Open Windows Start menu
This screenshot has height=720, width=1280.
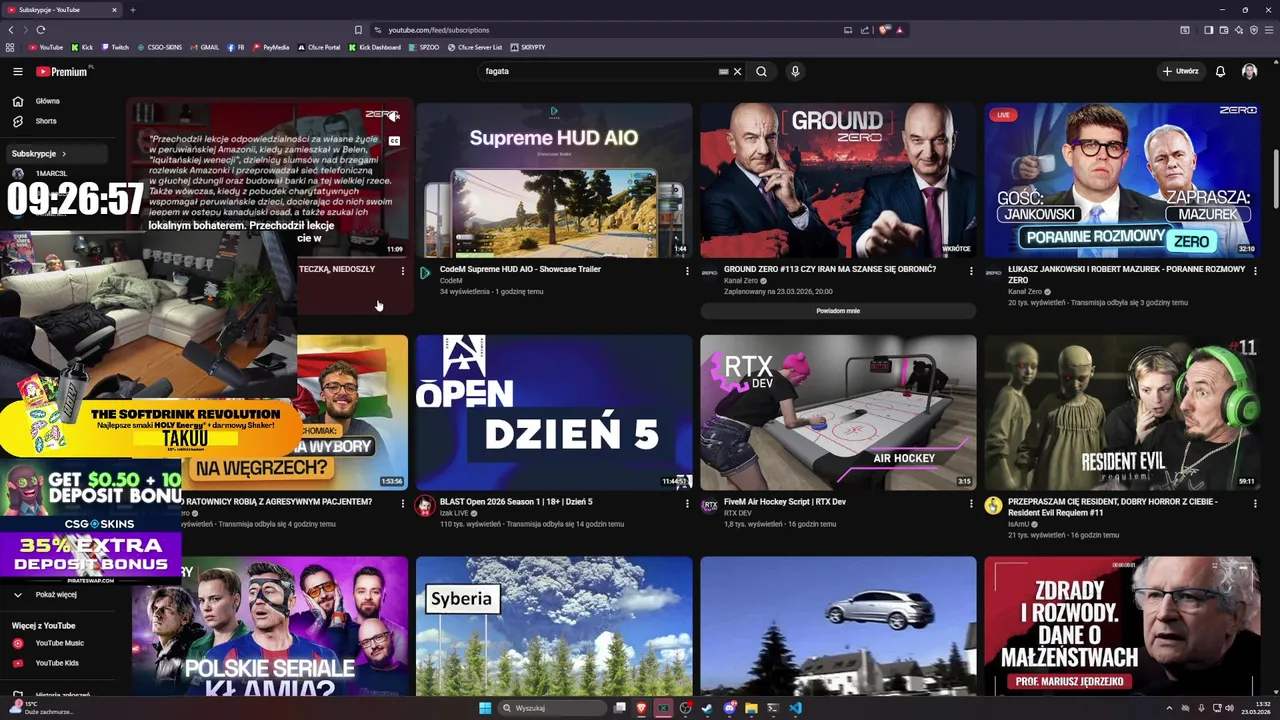[x=485, y=708]
